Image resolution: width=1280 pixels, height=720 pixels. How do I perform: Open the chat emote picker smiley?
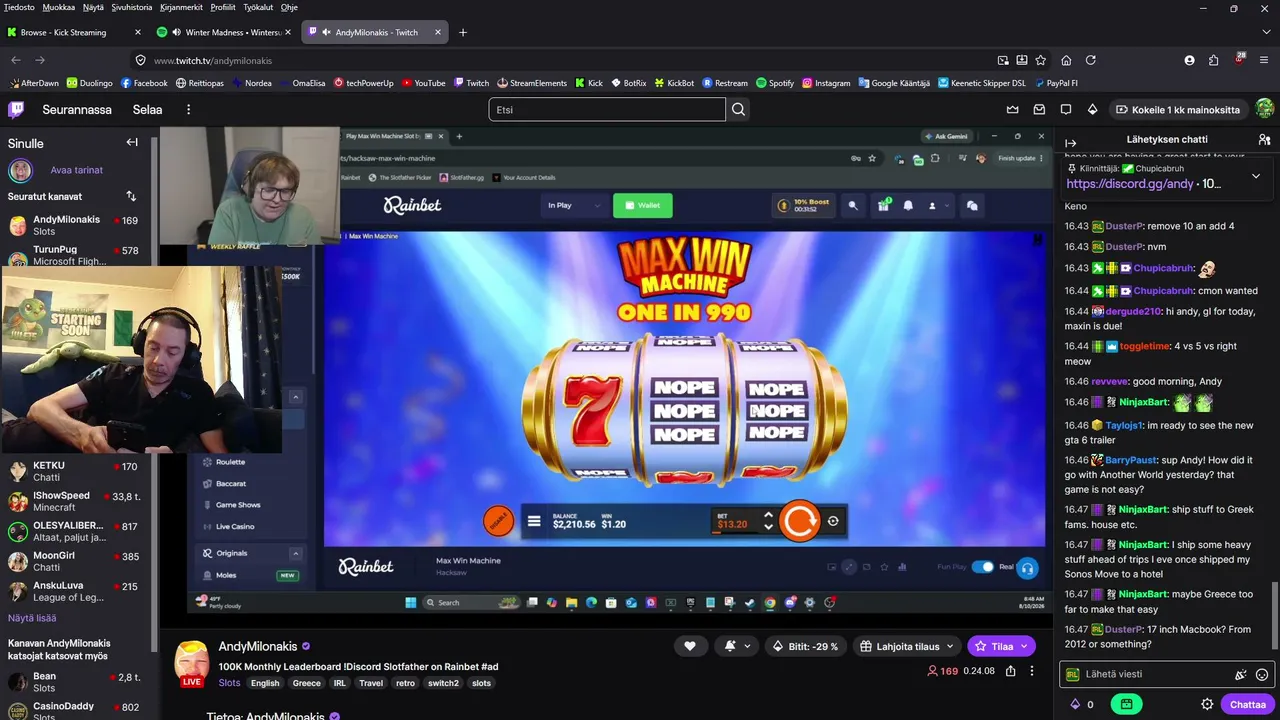click(1262, 674)
